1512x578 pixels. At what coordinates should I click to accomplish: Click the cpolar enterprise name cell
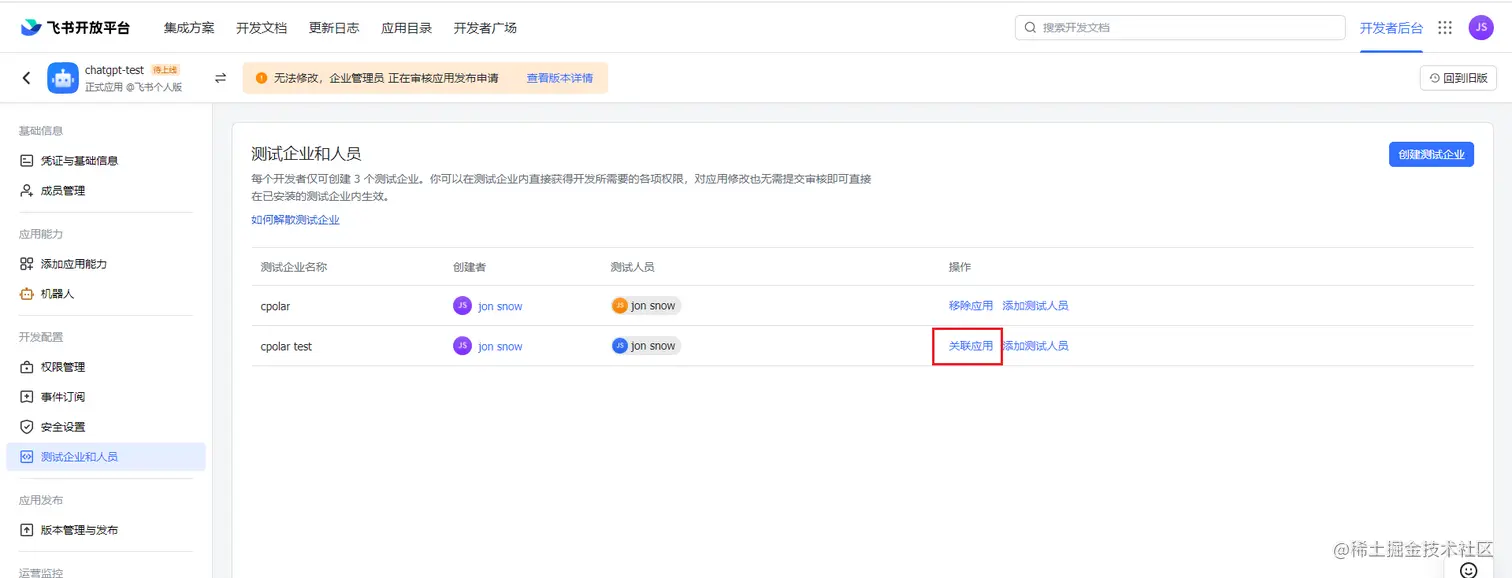[x=275, y=306]
